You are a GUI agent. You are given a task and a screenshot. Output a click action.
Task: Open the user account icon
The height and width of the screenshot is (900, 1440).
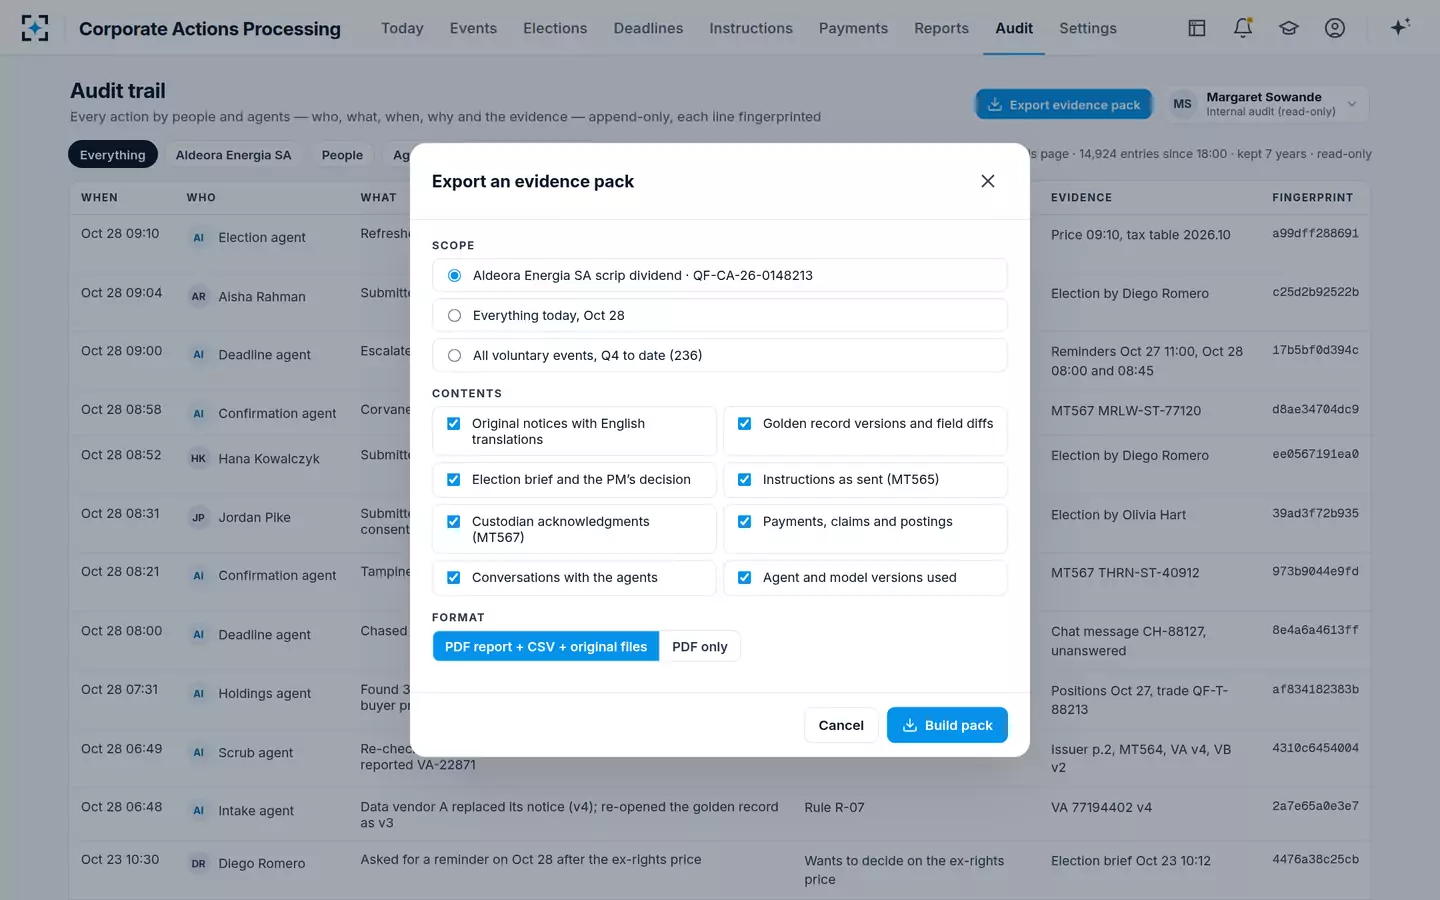tap(1335, 28)
